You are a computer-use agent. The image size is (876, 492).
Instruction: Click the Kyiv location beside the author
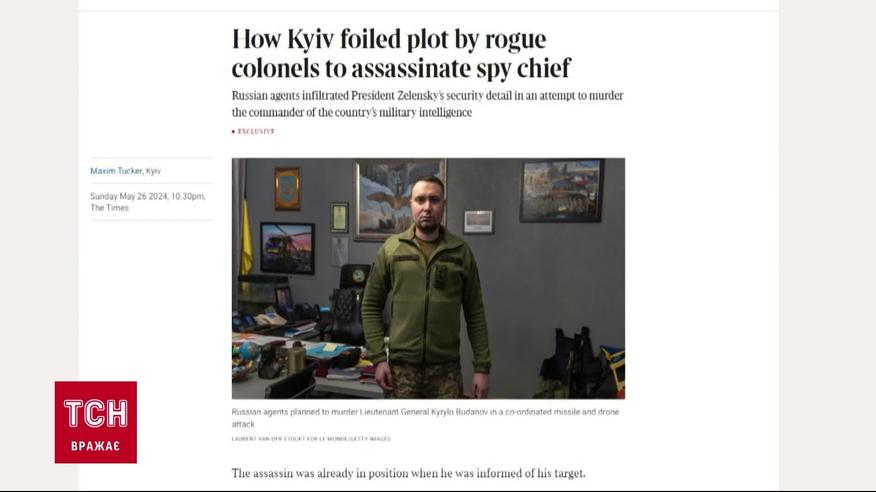(153, 171)
